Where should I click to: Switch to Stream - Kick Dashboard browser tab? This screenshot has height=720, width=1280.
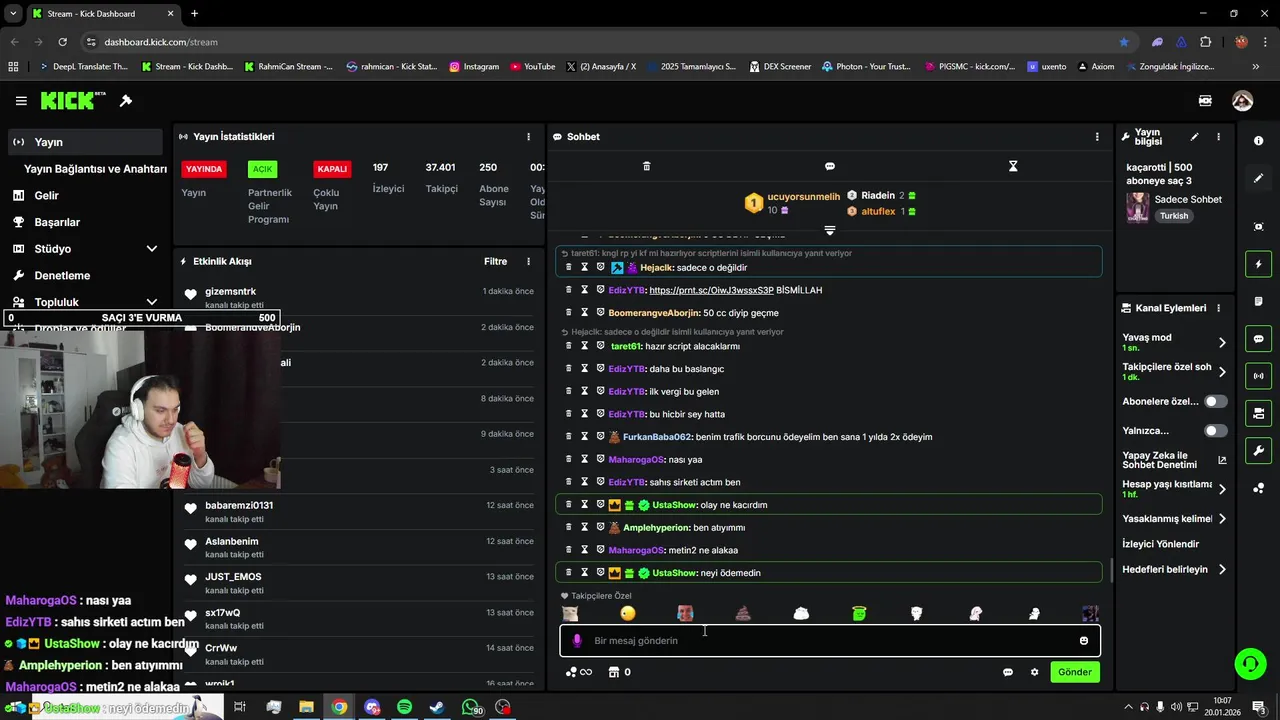(103, 14)
